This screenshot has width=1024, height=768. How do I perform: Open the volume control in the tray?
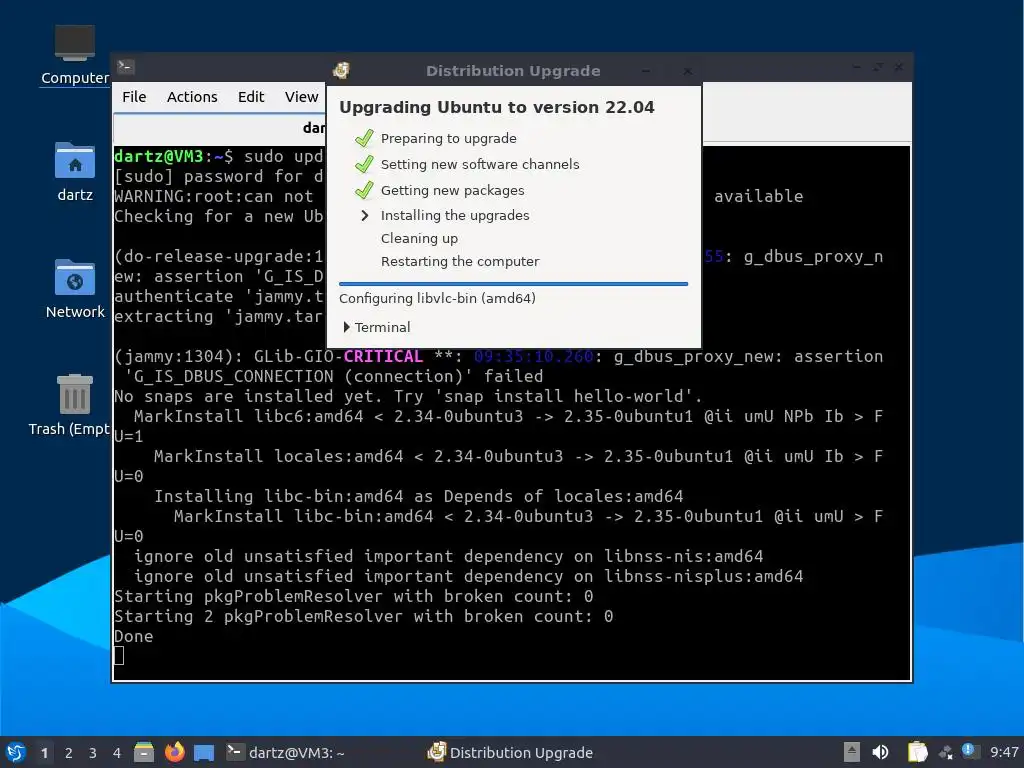pos(880,752)
